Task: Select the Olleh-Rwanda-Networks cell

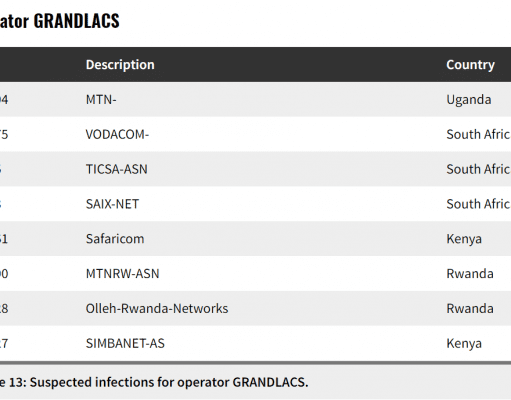Action: click(x=157, y=308)
